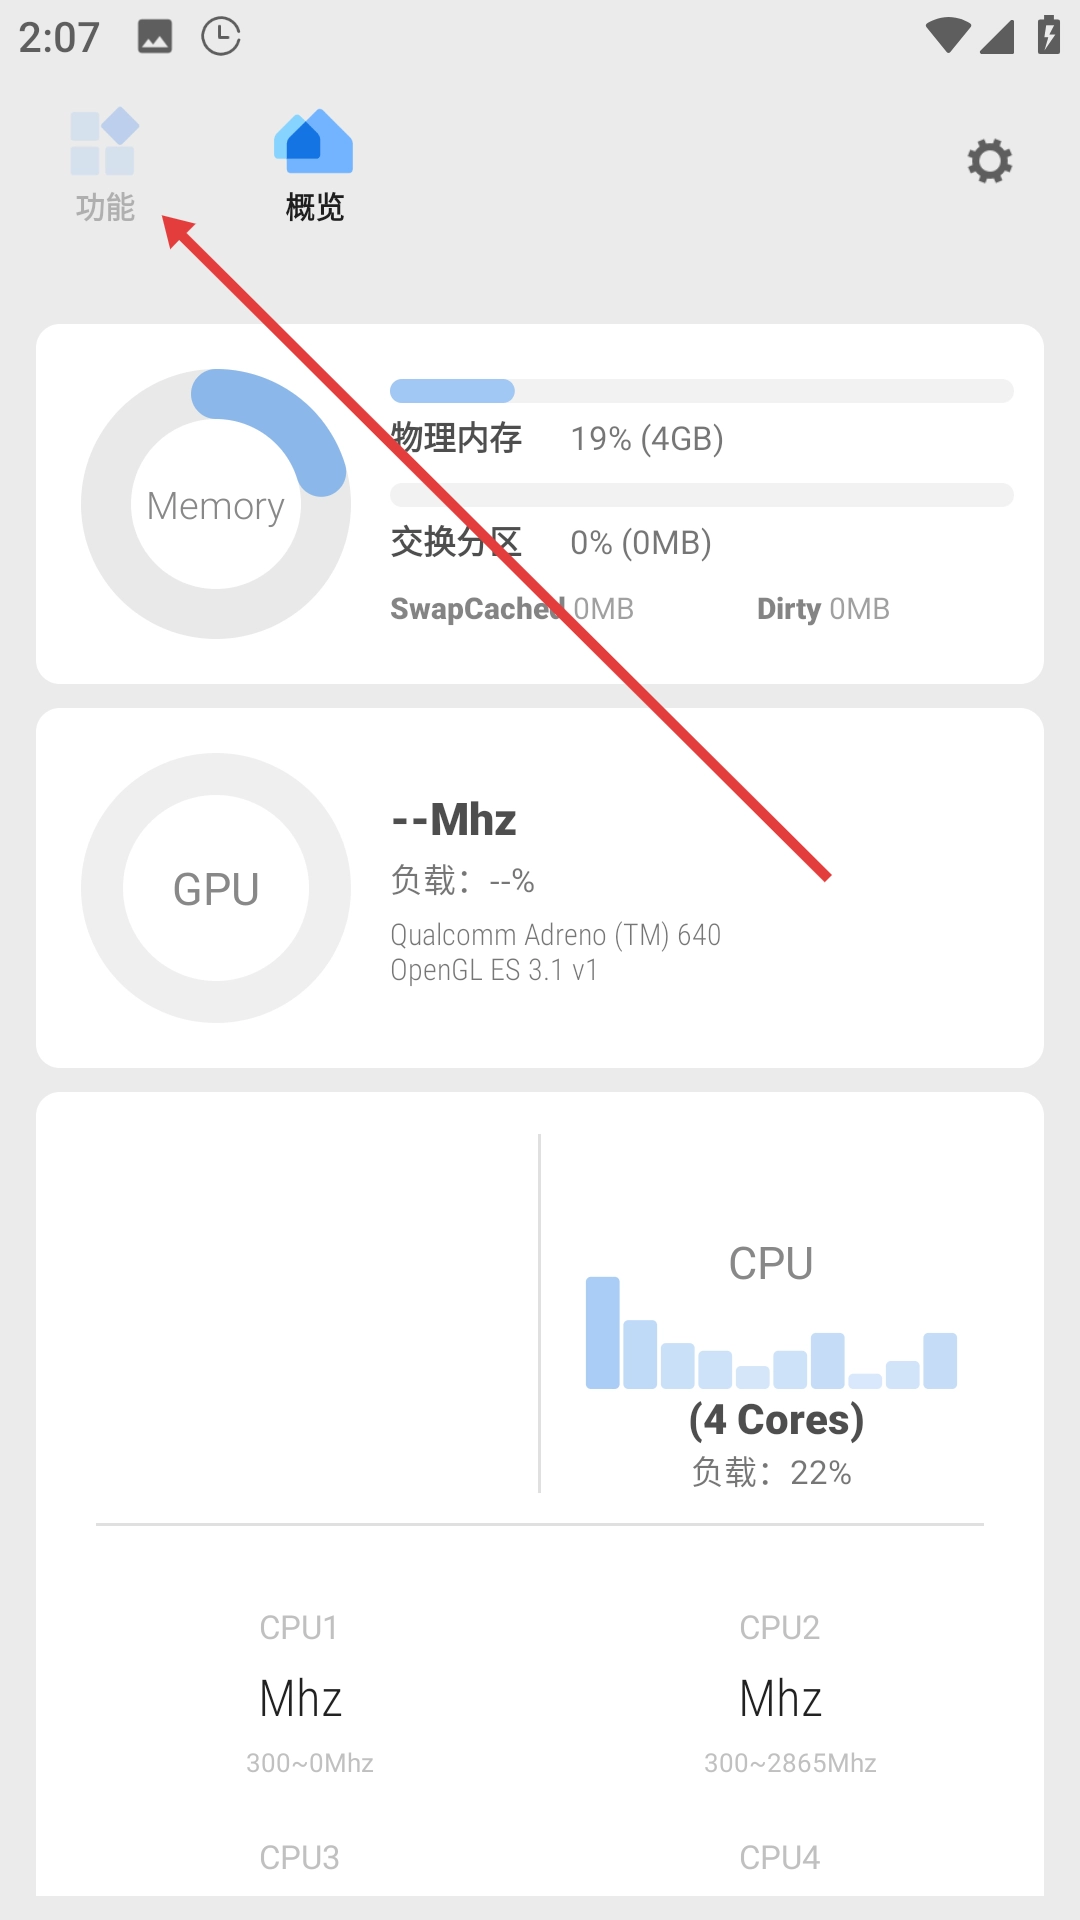Tap the CPU load bar chart
The height and width of the screenshot is (1920, 1080).
click(771, 1334)
